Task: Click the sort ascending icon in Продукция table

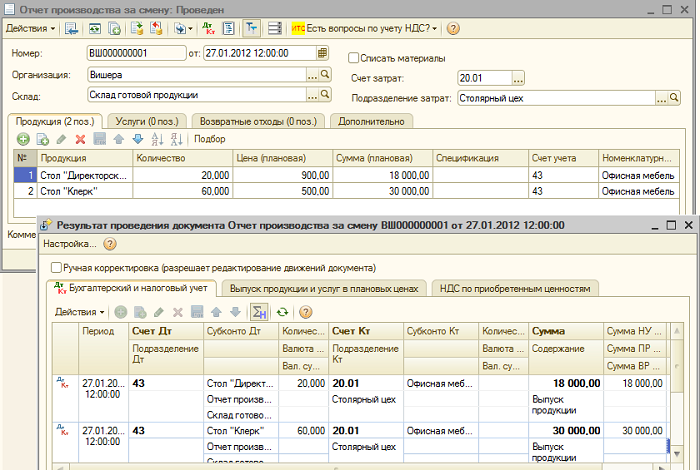Action: coord(157,139)
